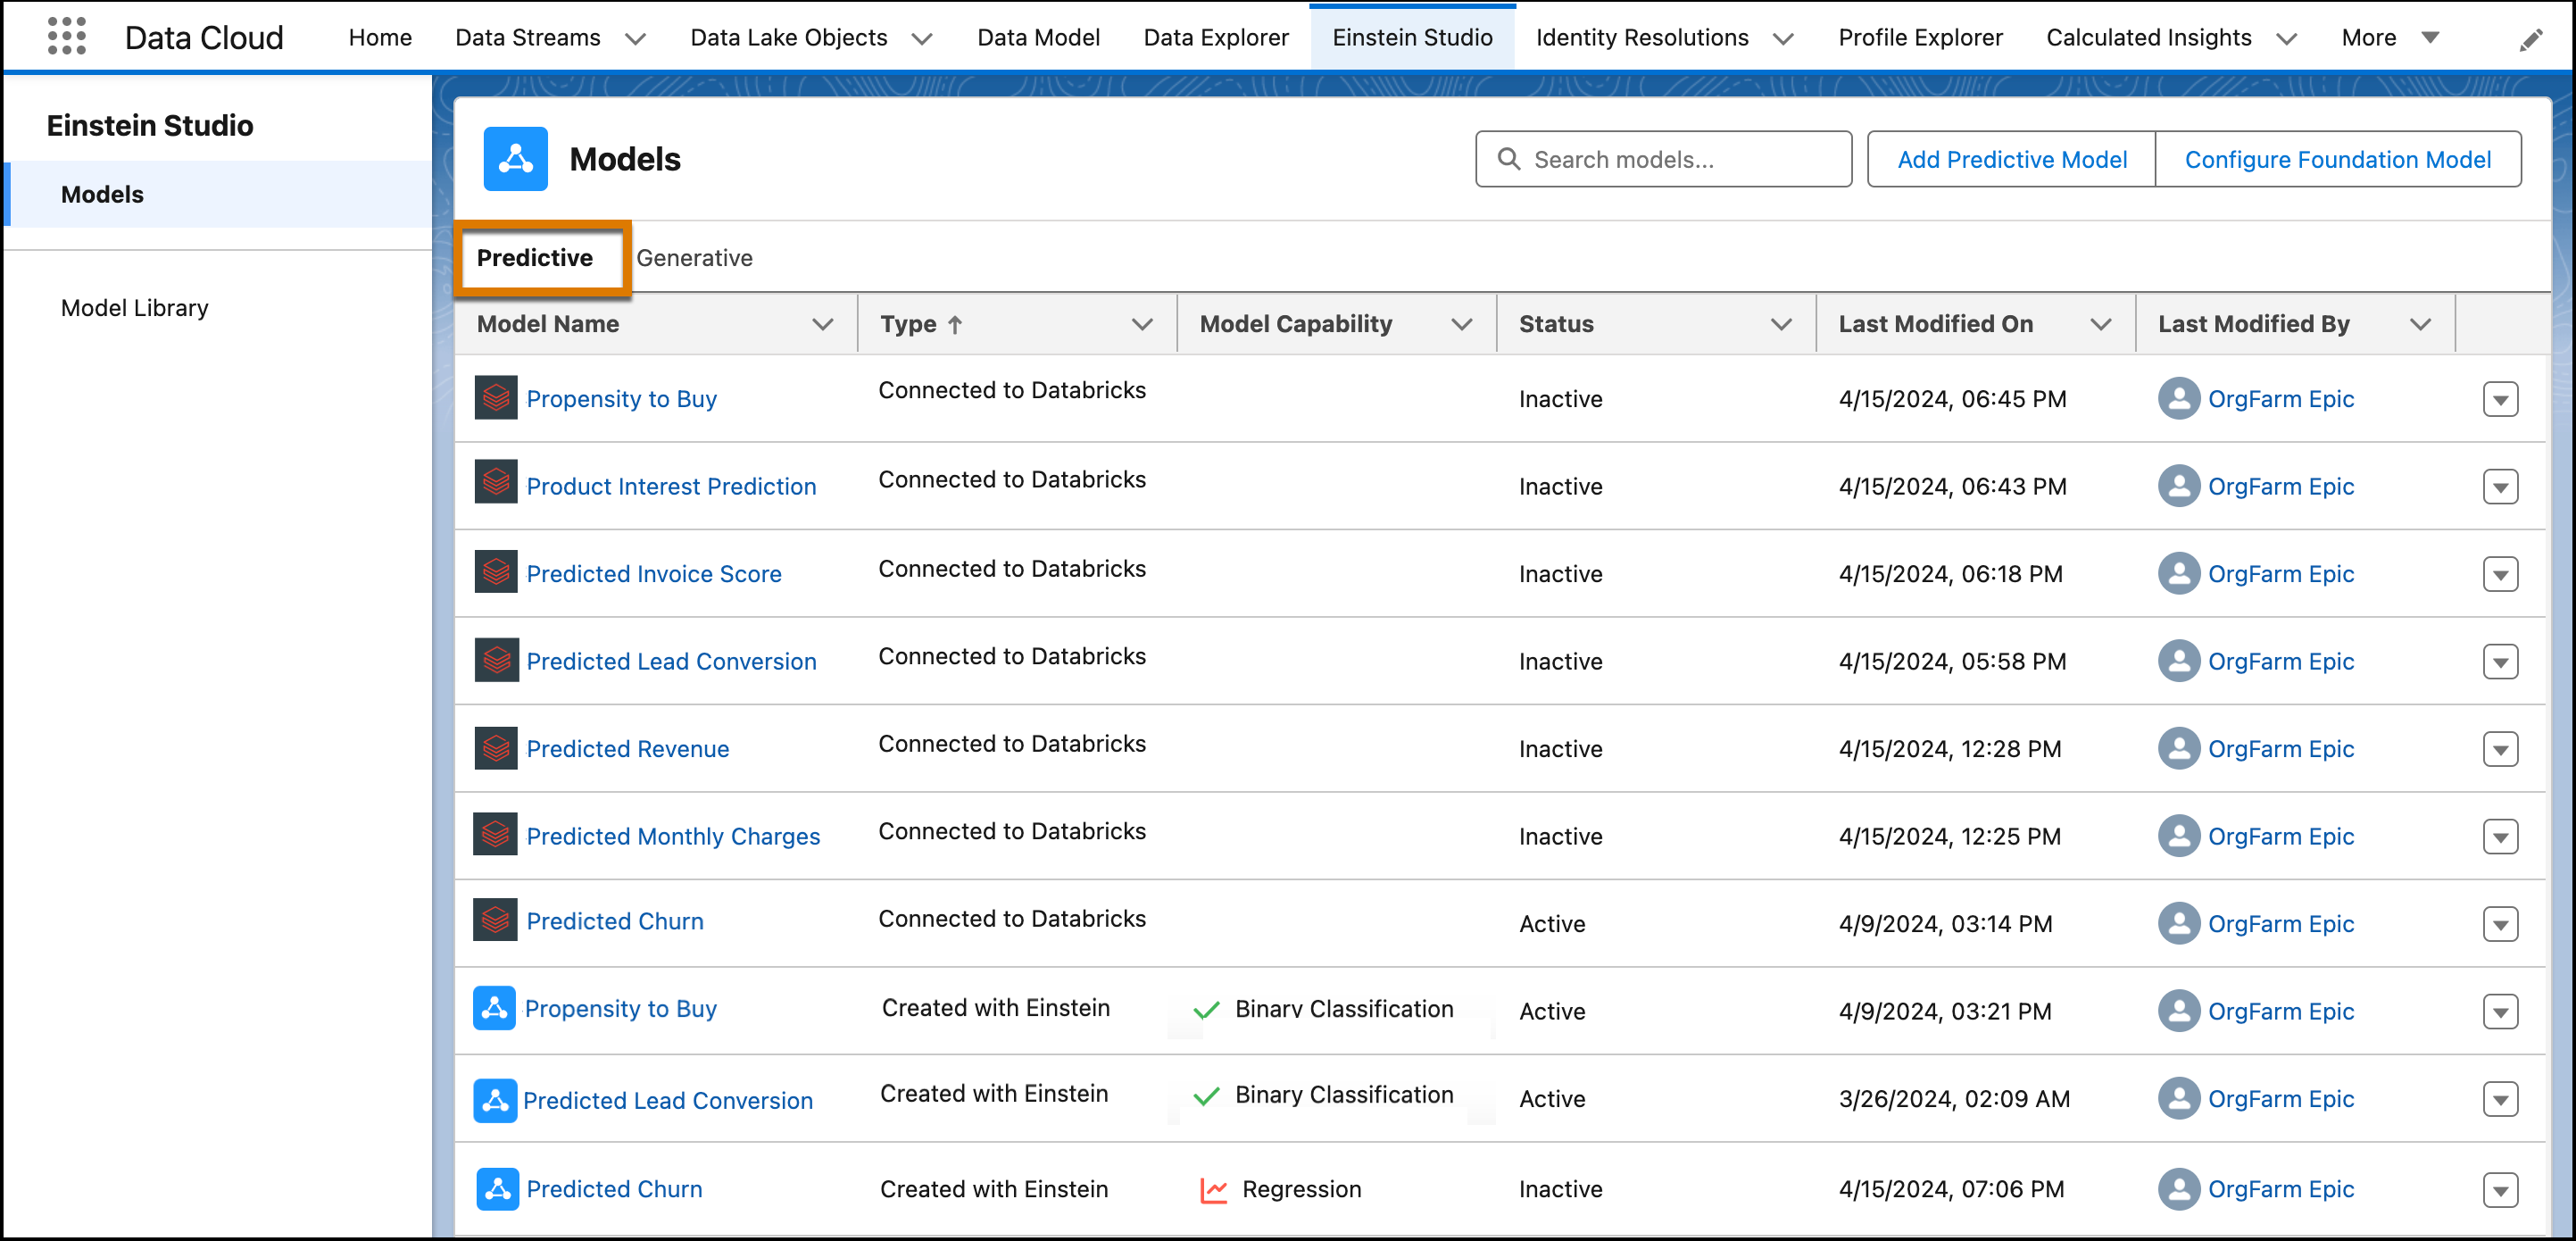Click the Databricks icon beside Predicted Monthly Charges
The height and width of the screenshot is (1241, 2576).
(496, 834)
